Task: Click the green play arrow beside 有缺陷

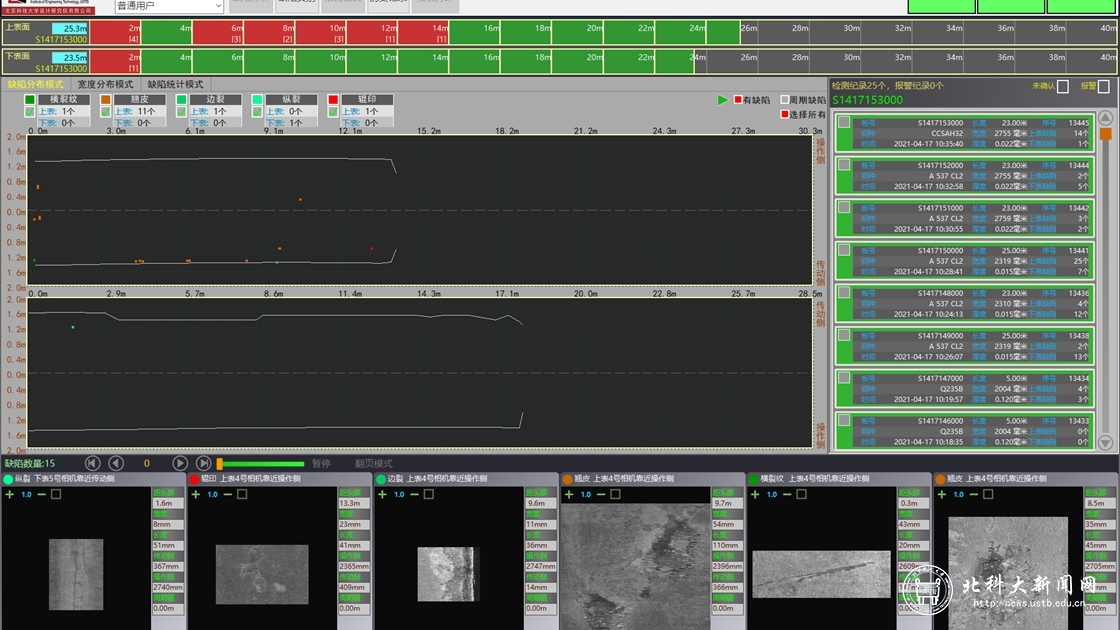Action: coord(722,100)
